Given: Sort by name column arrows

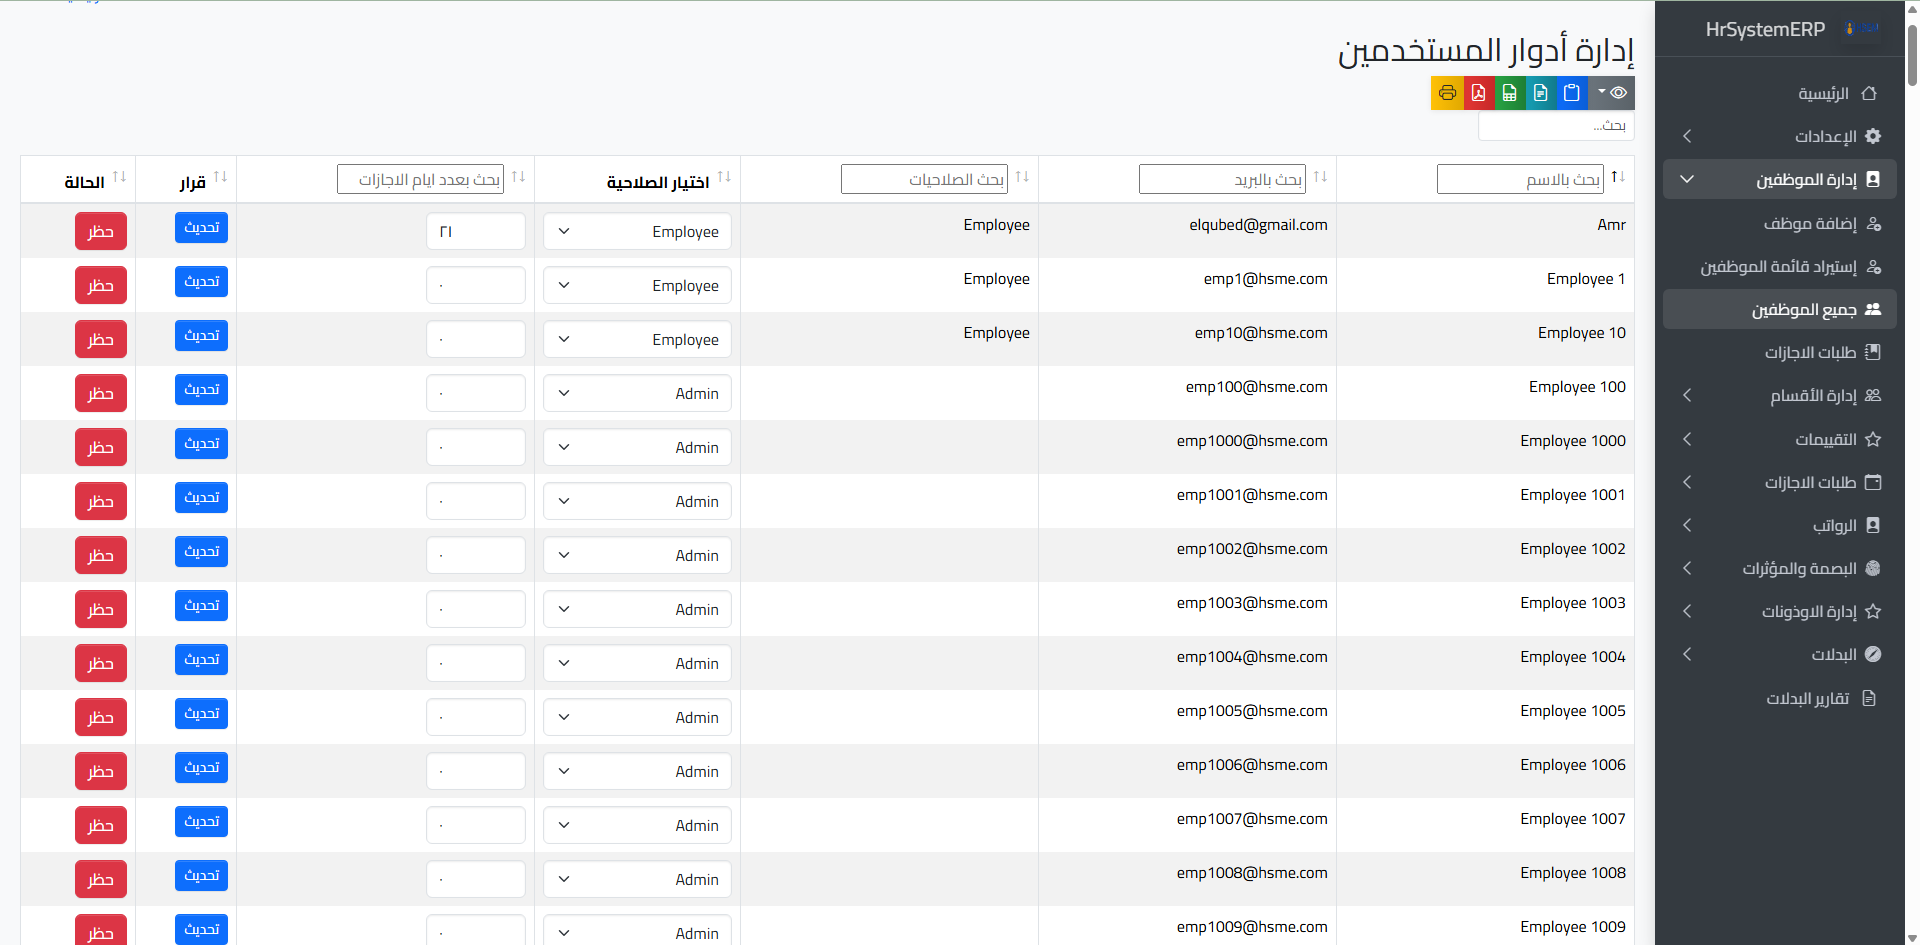Looking at the screenshot, I should click(1618, 177).
